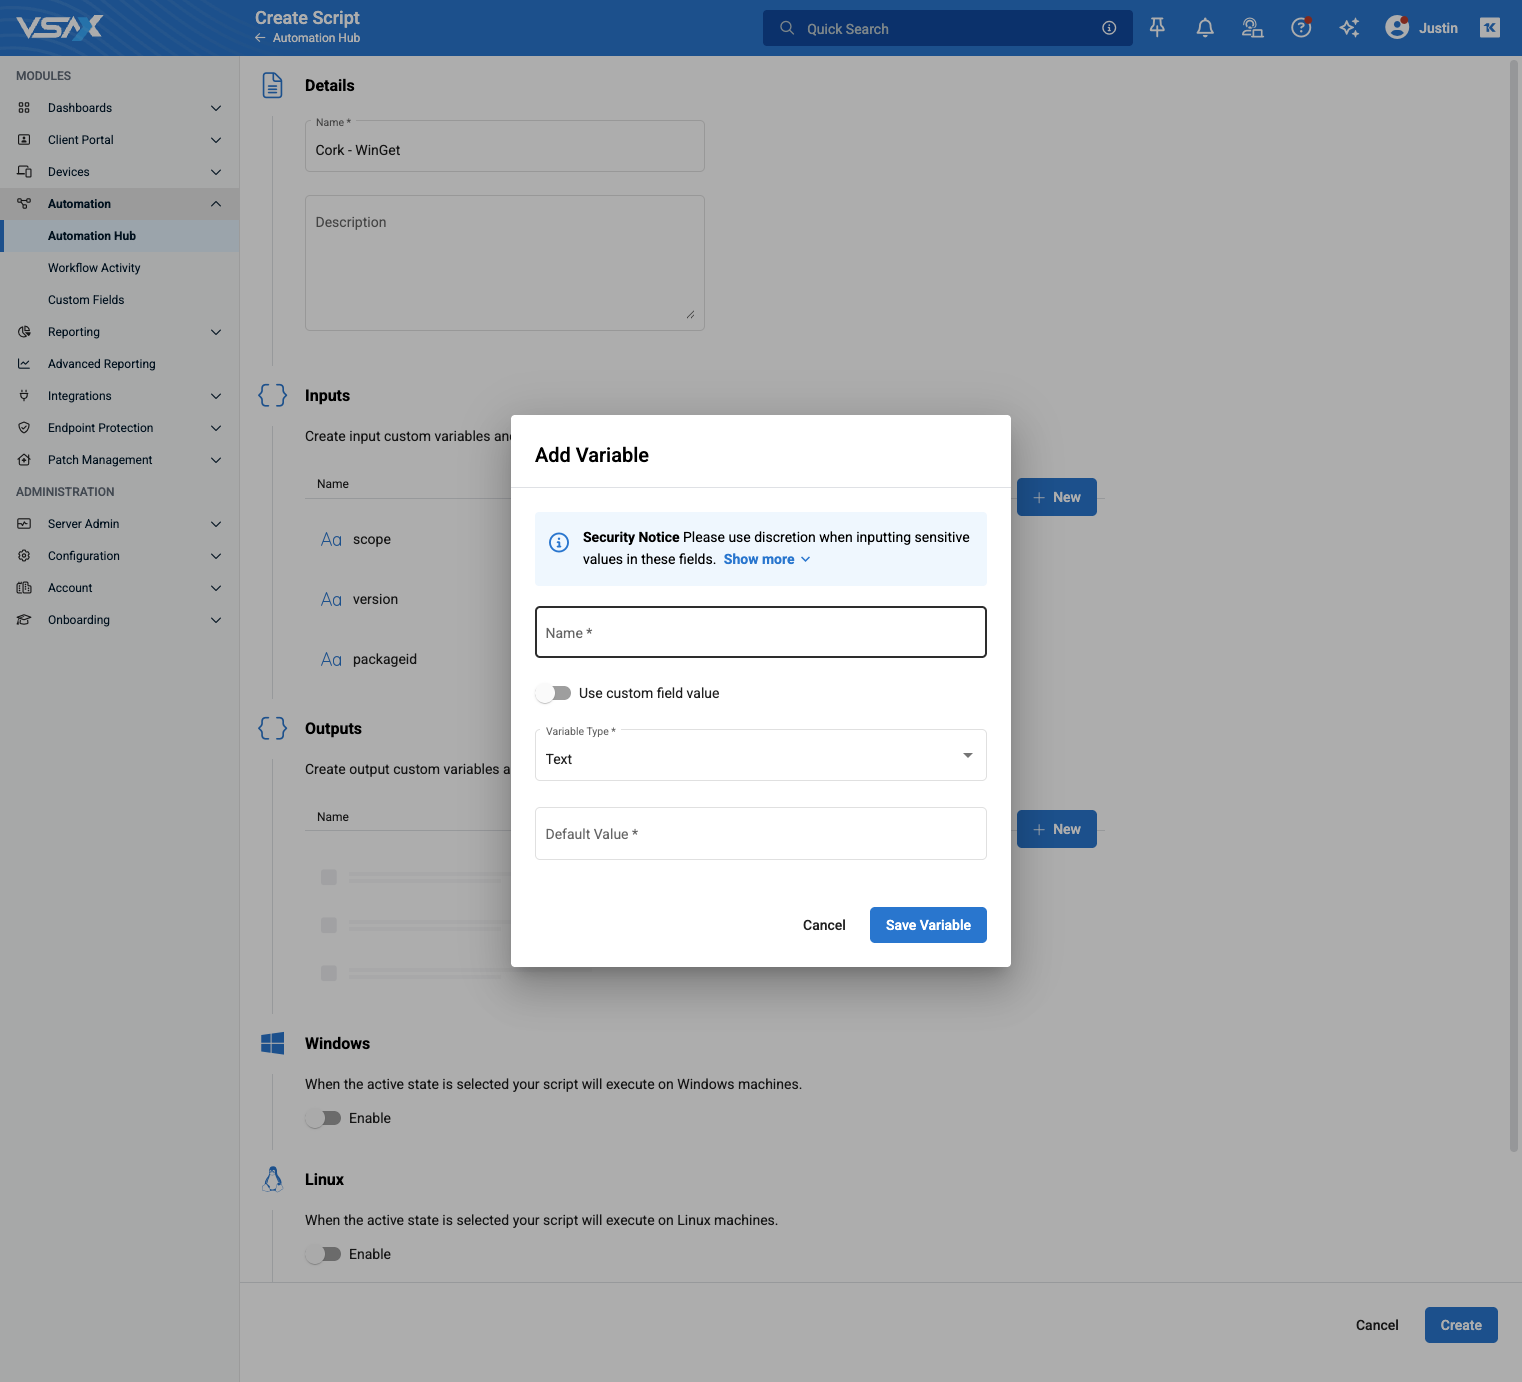
Task: Click the AI sparkle icon
Action: (x=1349, y=28)
